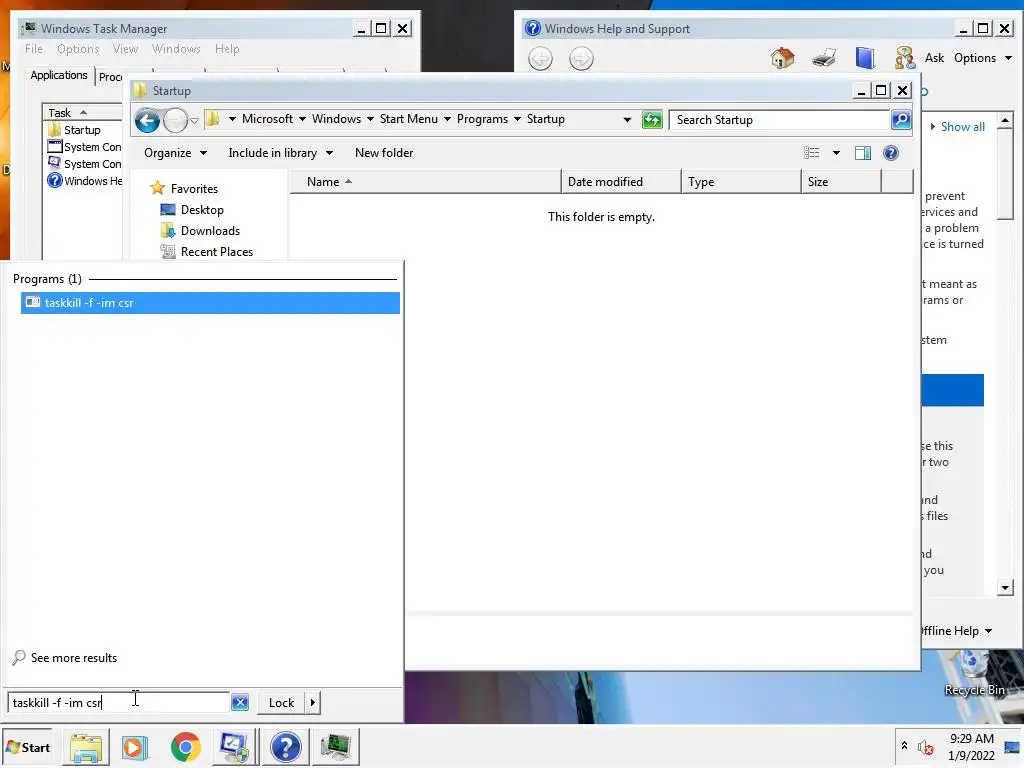The image size is (1024, 768).
Task: Go back in the Startup explorer window
Action: 148,120
